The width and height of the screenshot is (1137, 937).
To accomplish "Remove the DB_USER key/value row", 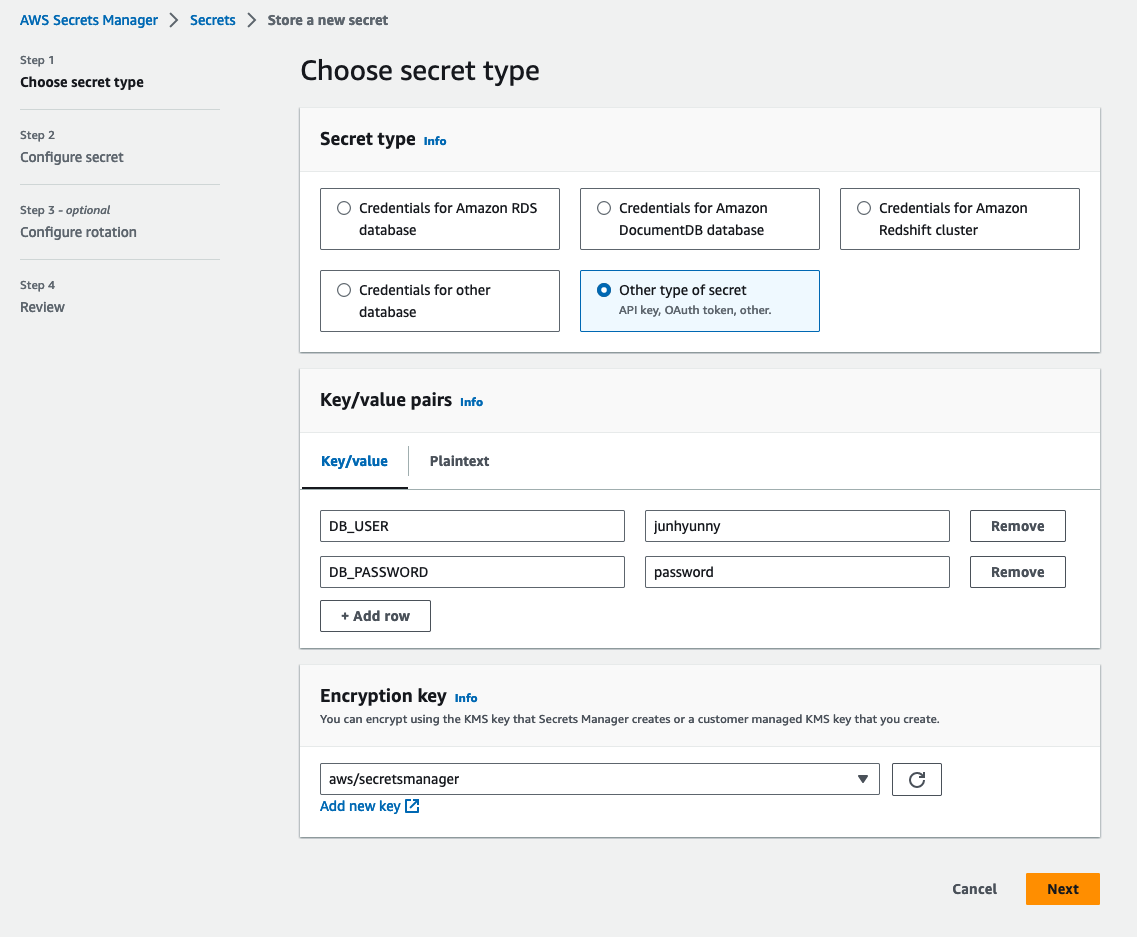I will [1017, 526].
